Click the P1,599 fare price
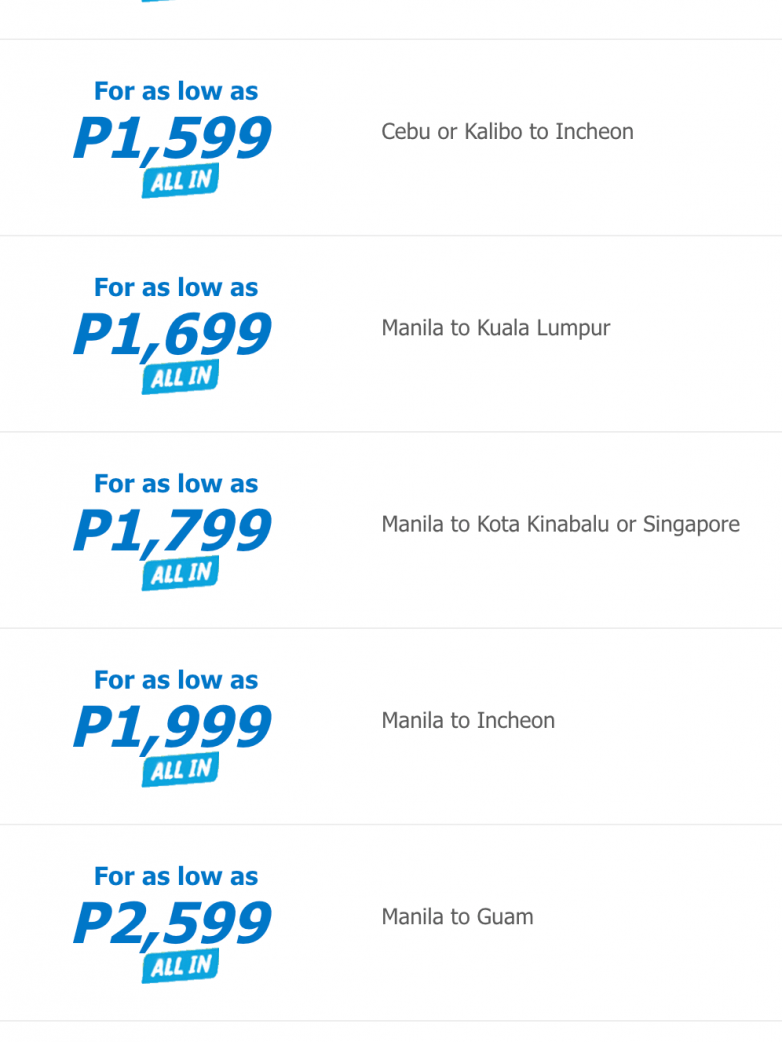The image size is (782, 1042). point(172,138)
